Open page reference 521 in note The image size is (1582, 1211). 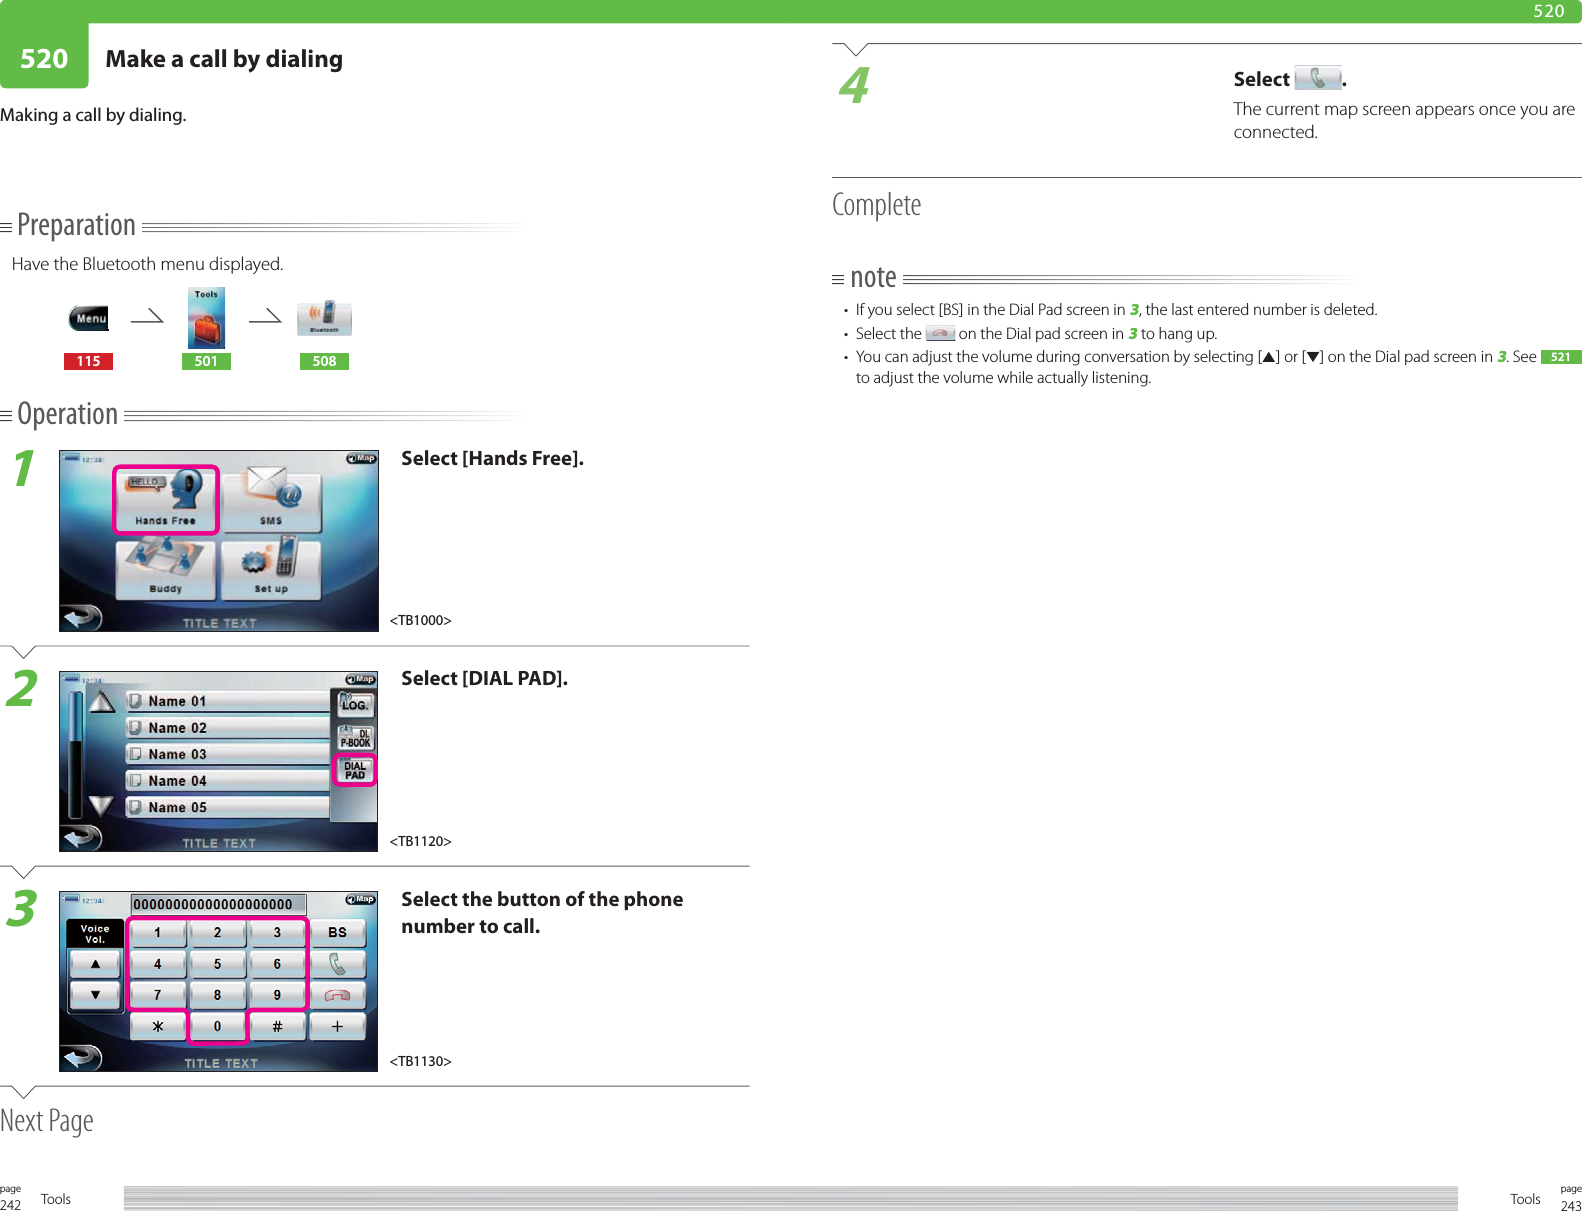1560,357
